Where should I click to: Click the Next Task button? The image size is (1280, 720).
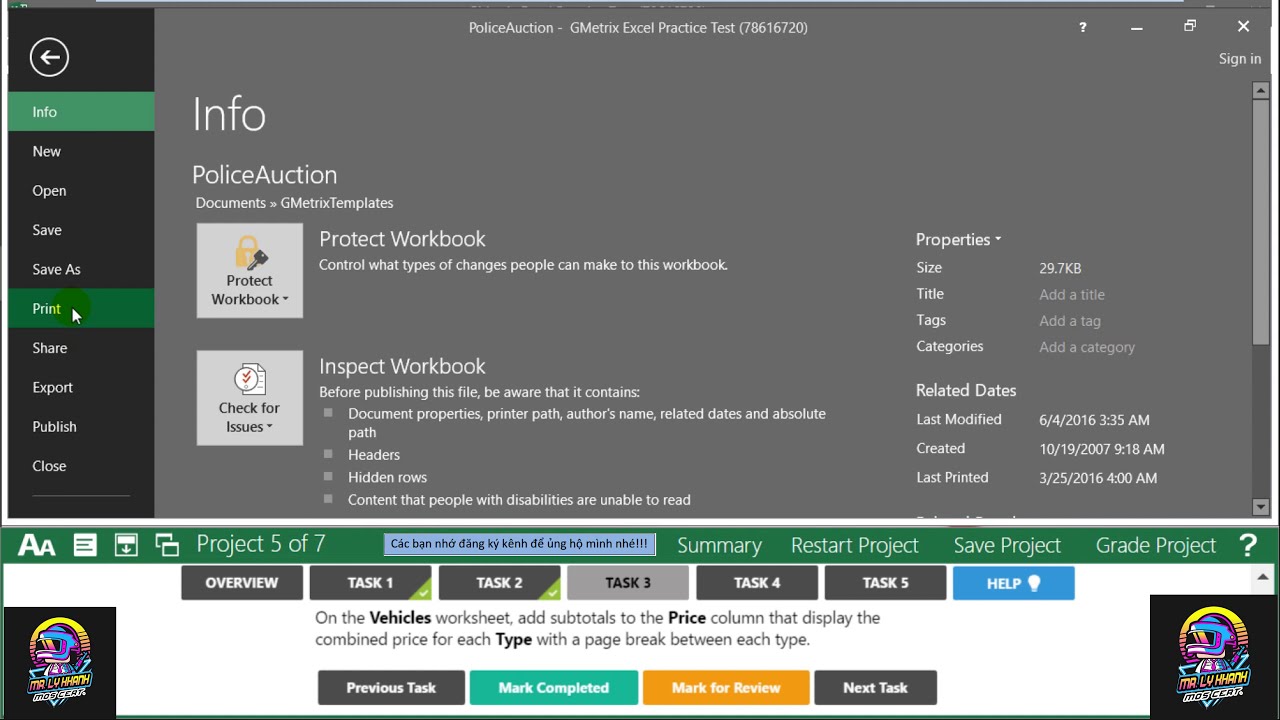click(875, 688)
